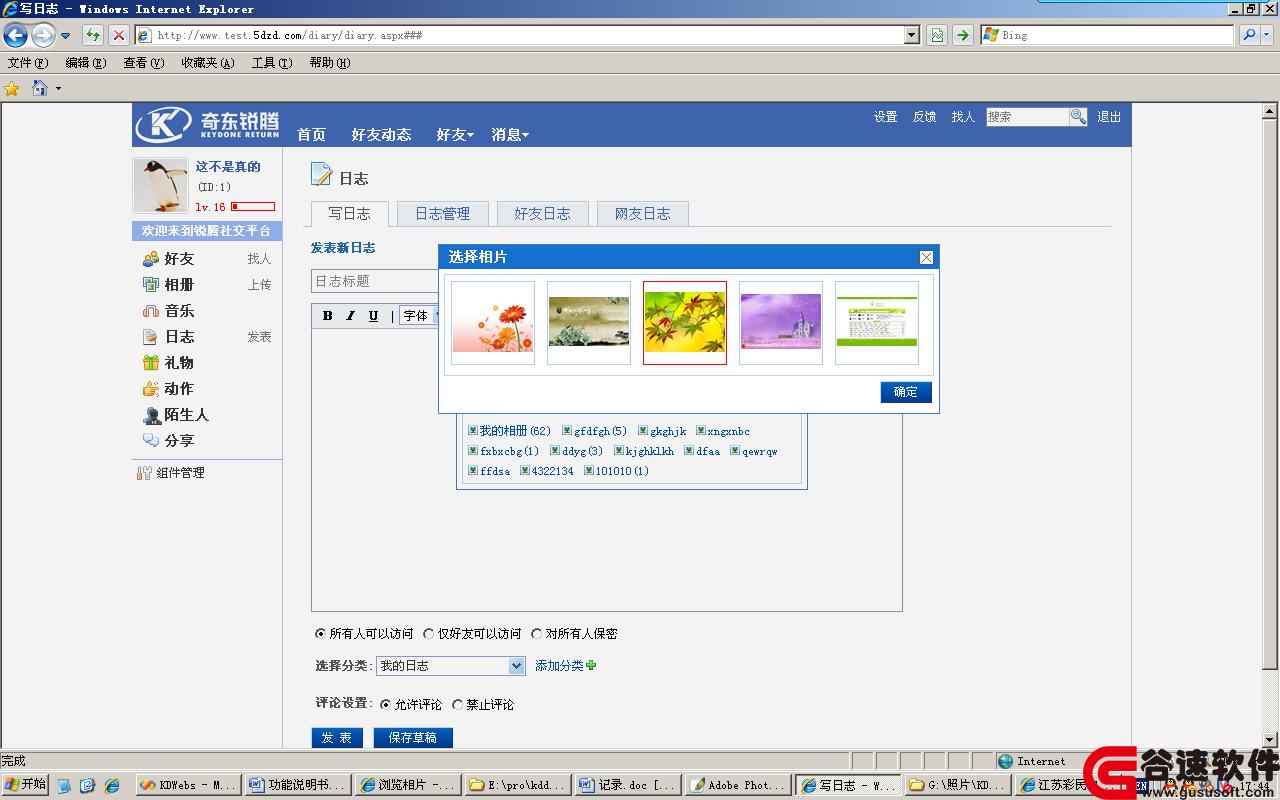Select the 禁止评论 radio button
Image resolution: width=1280 pixels, height=800 pixels.
point(457,704)
